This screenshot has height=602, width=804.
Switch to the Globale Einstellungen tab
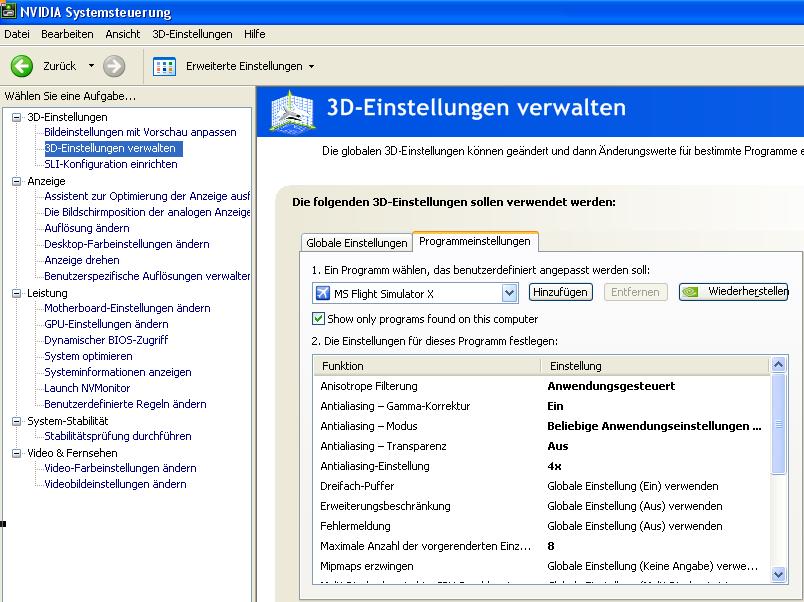click(356, 243)
